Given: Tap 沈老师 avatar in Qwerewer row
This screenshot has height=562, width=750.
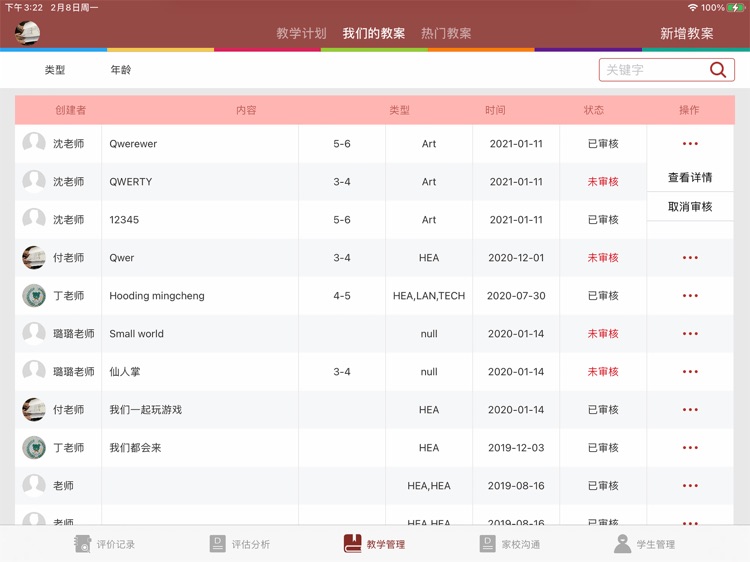Looking at the screenshot, I should click(x=34, y=143).
